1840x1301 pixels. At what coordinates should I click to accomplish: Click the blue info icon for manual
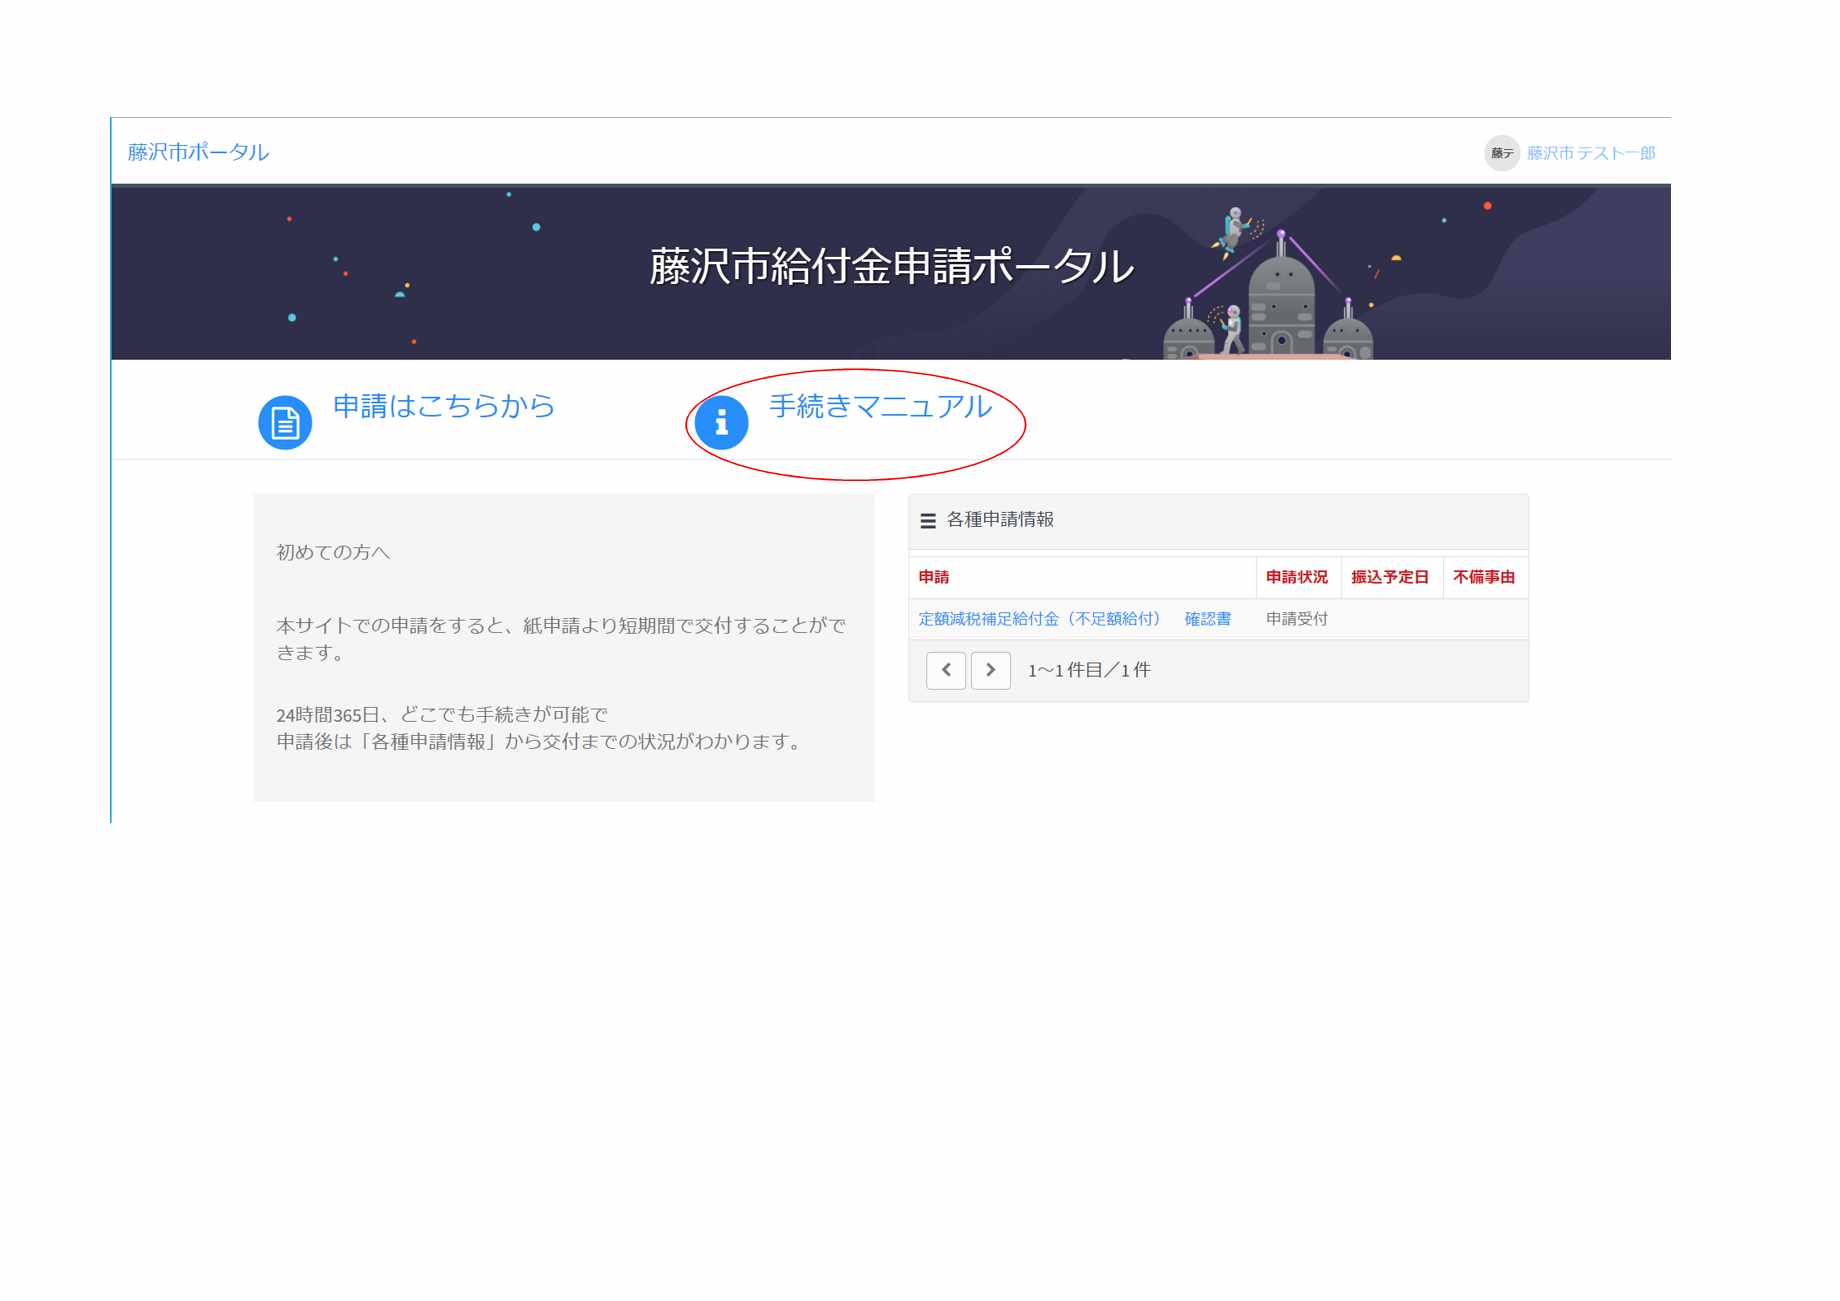(x=721, y=423)
